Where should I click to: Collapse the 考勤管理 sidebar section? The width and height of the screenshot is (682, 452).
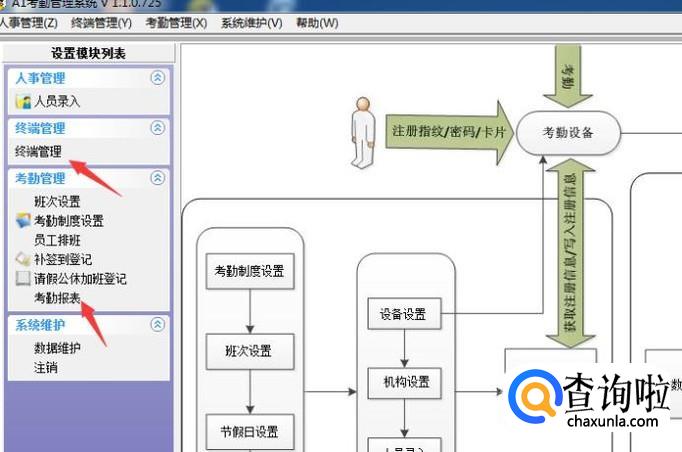pyautogui.click(x=157, y=178)
